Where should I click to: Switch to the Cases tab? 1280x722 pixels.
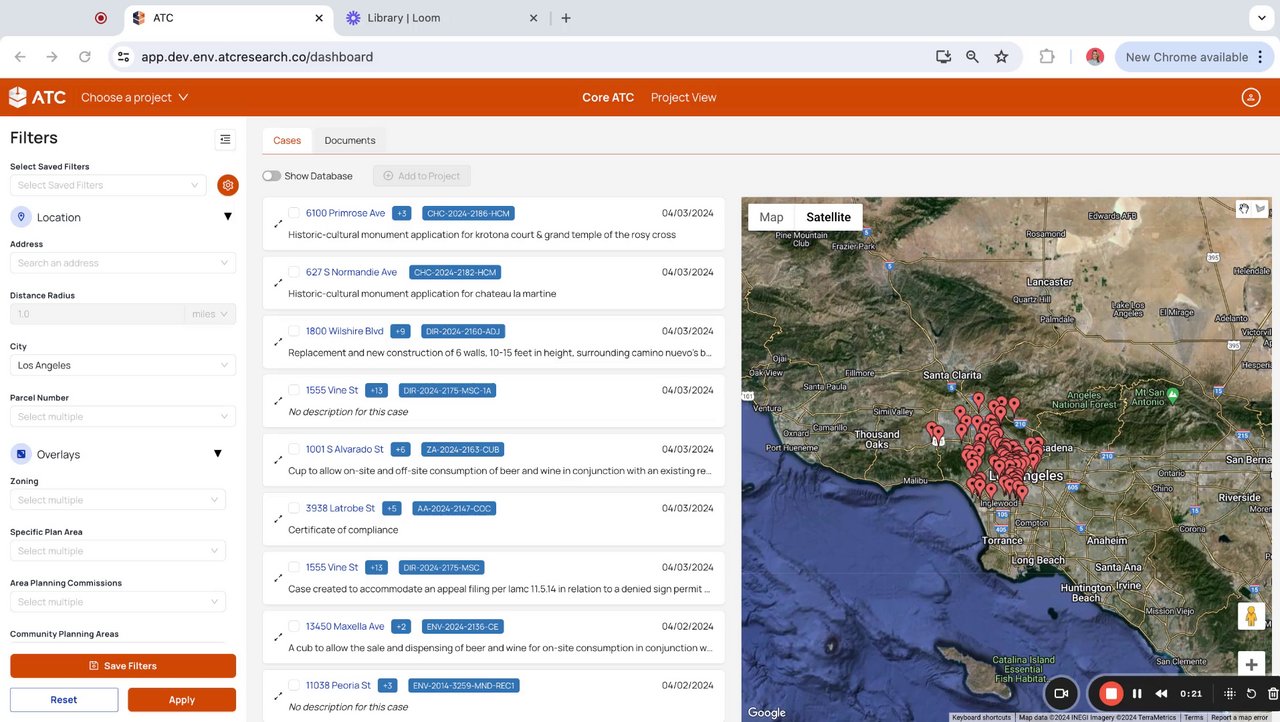287,140
